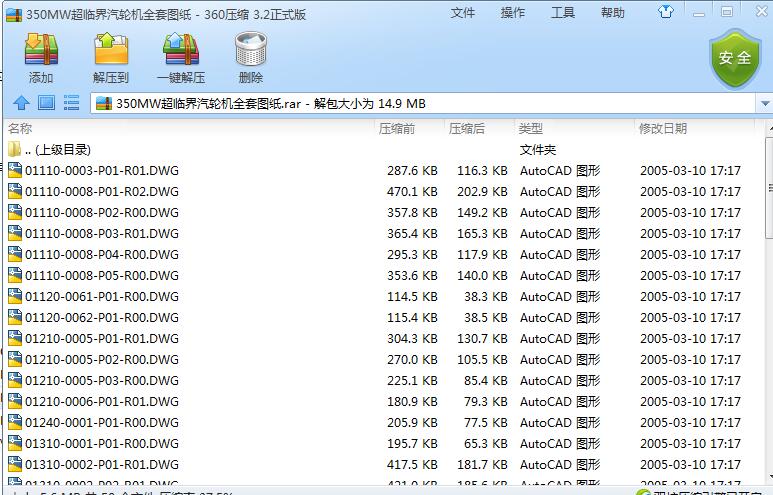Click the 删除 (Delete) trash icon
773x495 pixels.
point(251,49)
